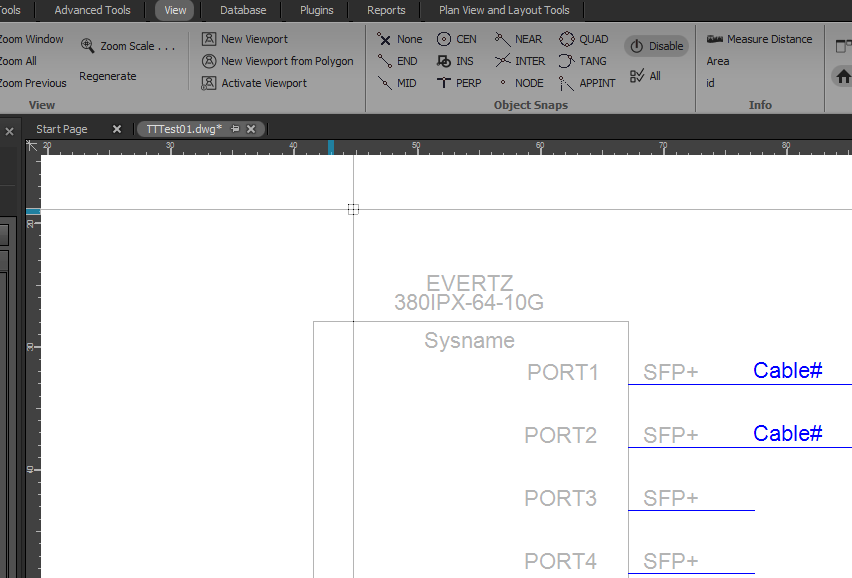The image size is (852, 578).
Task: Enable the APPINT apparent intersection snap icon
Action: [567, 83]
